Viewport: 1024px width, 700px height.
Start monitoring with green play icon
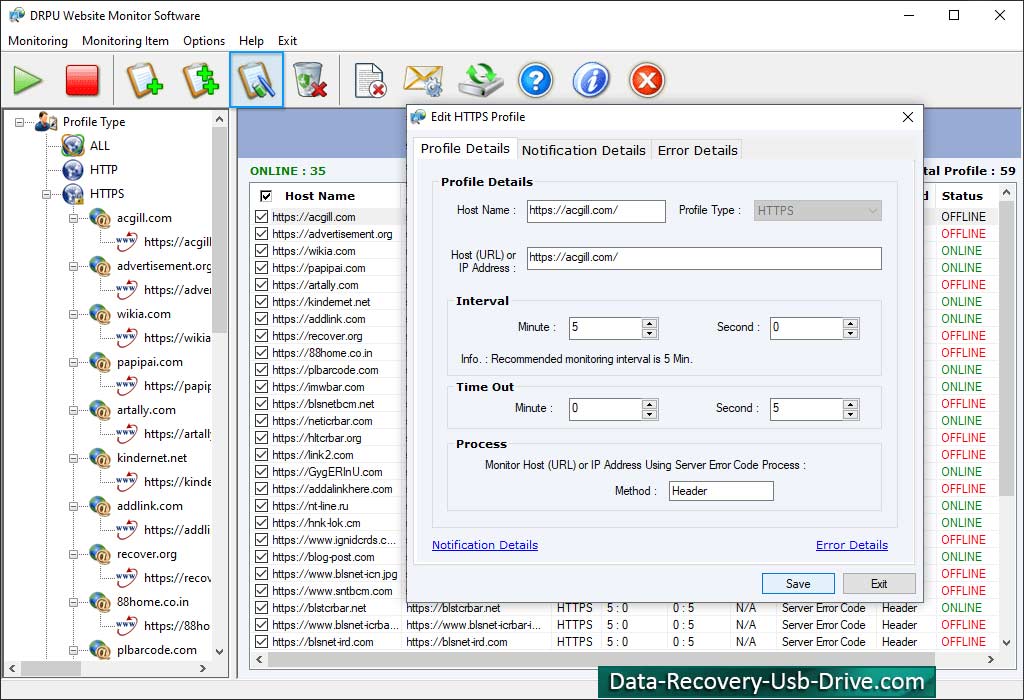(x=27, y=80)
